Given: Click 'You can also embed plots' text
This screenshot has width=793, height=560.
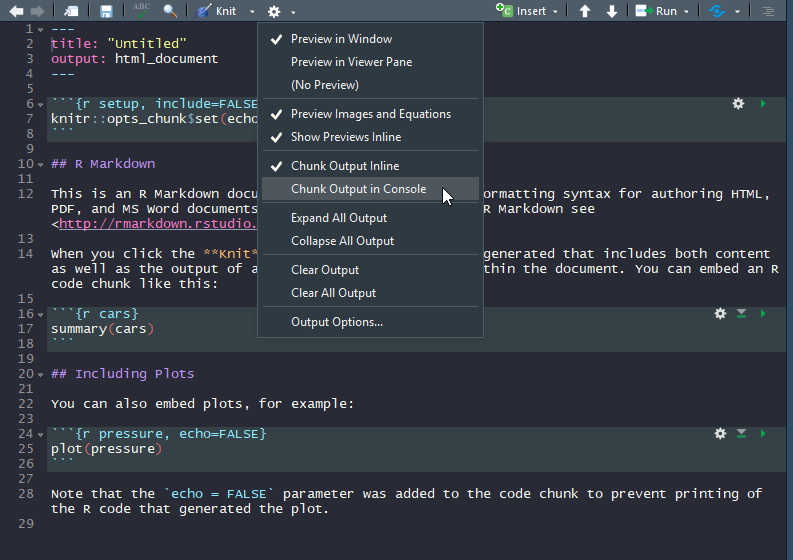Looking at the screenshot, I should [x=202, y=404].
